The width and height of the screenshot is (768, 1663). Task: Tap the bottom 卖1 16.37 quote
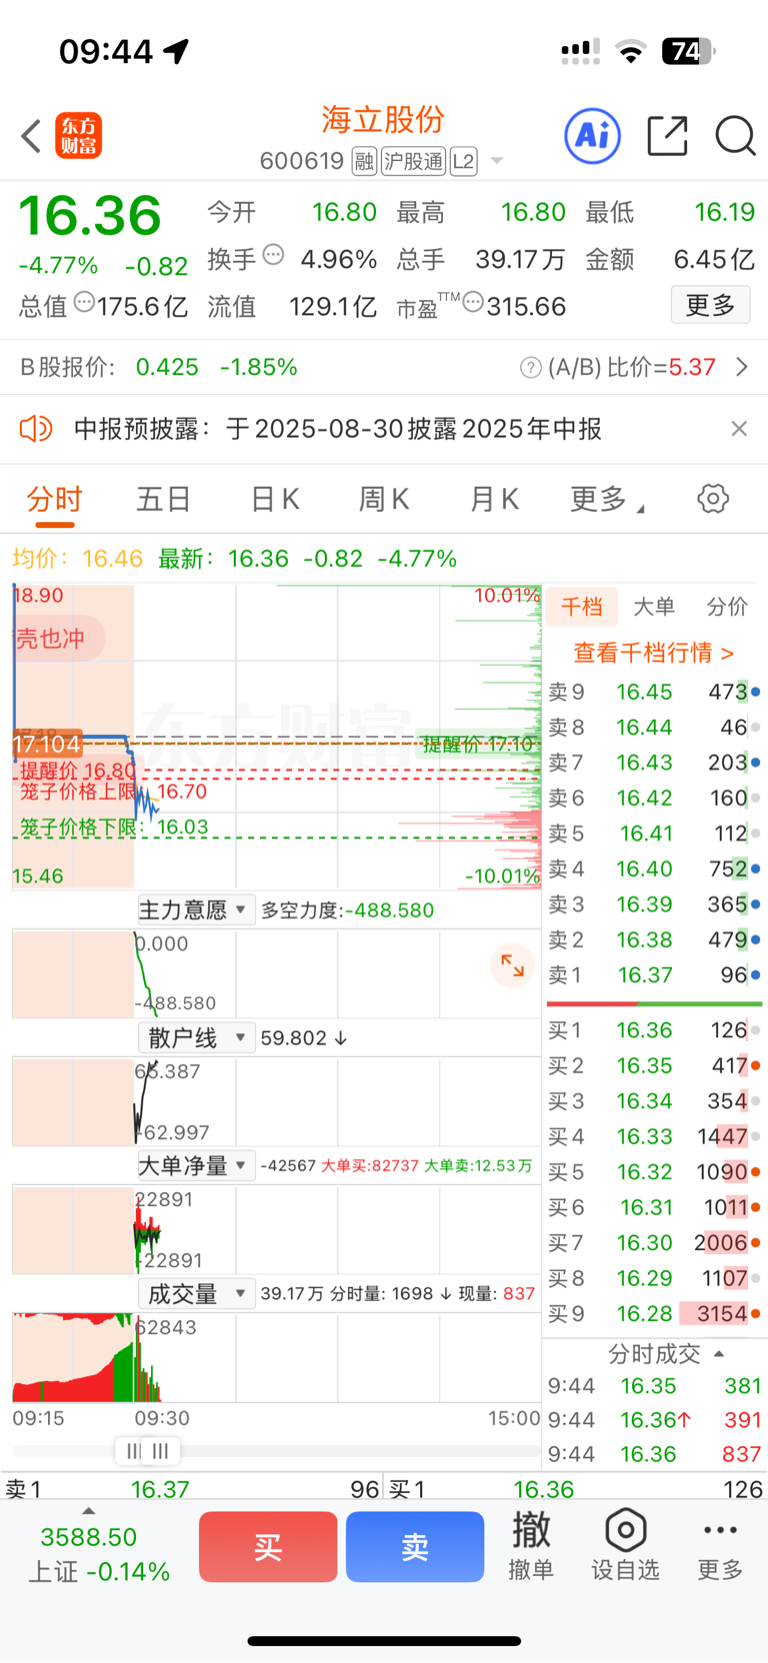tap(191, 1489)
